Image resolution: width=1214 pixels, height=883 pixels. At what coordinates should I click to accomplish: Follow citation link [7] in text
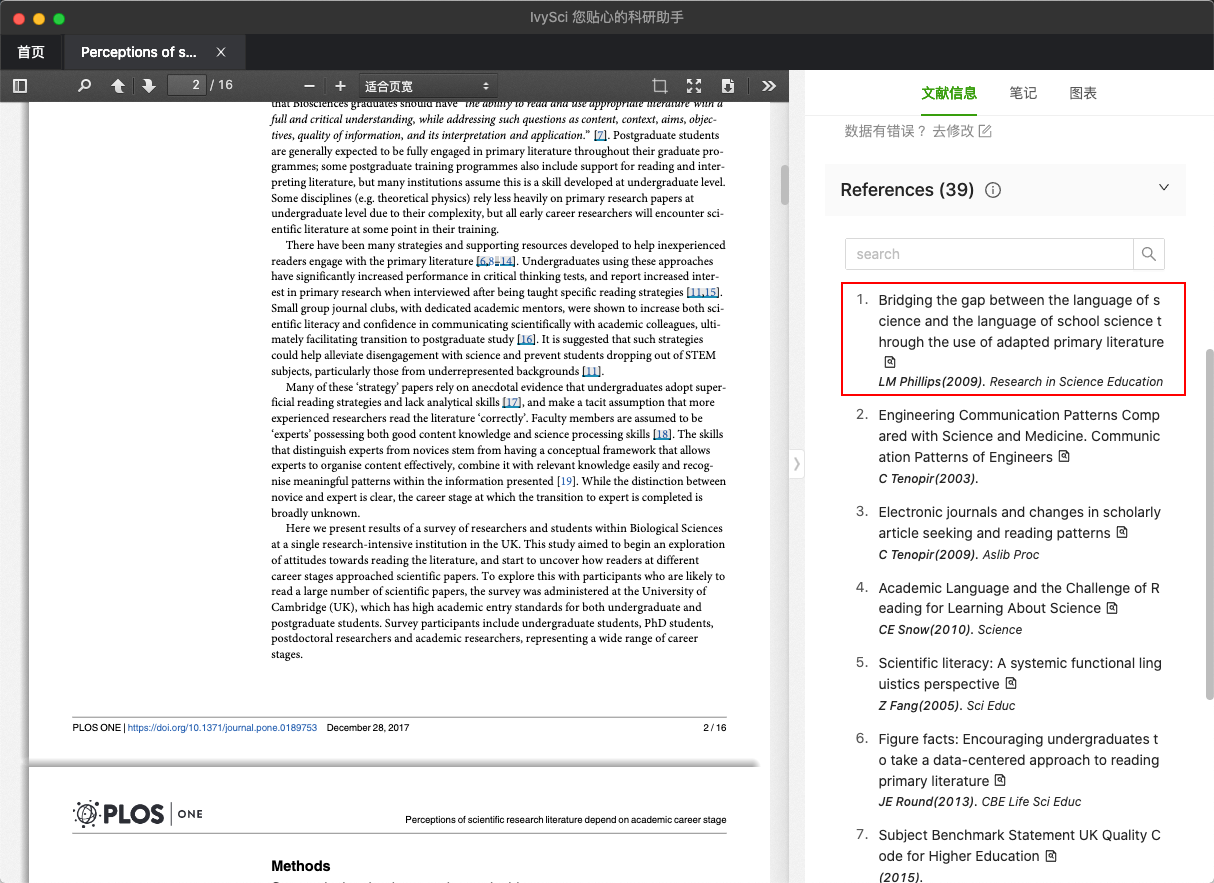[600, 135]
